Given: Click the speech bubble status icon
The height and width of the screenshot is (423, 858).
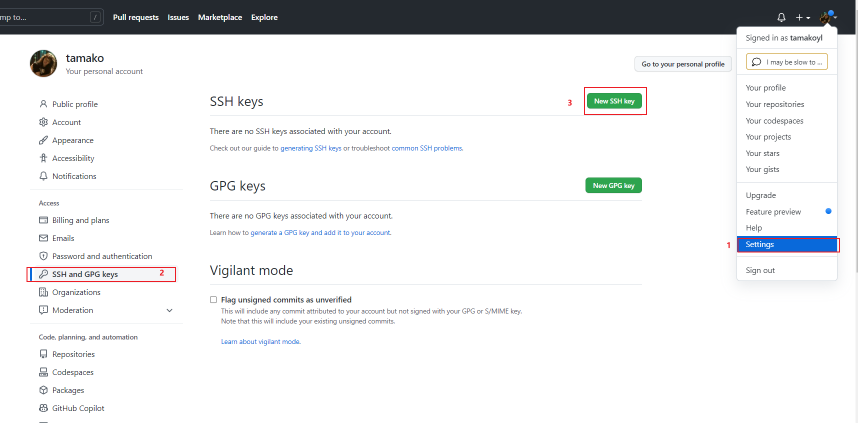Looking at the screenshot, I should [x=757, y=62].
